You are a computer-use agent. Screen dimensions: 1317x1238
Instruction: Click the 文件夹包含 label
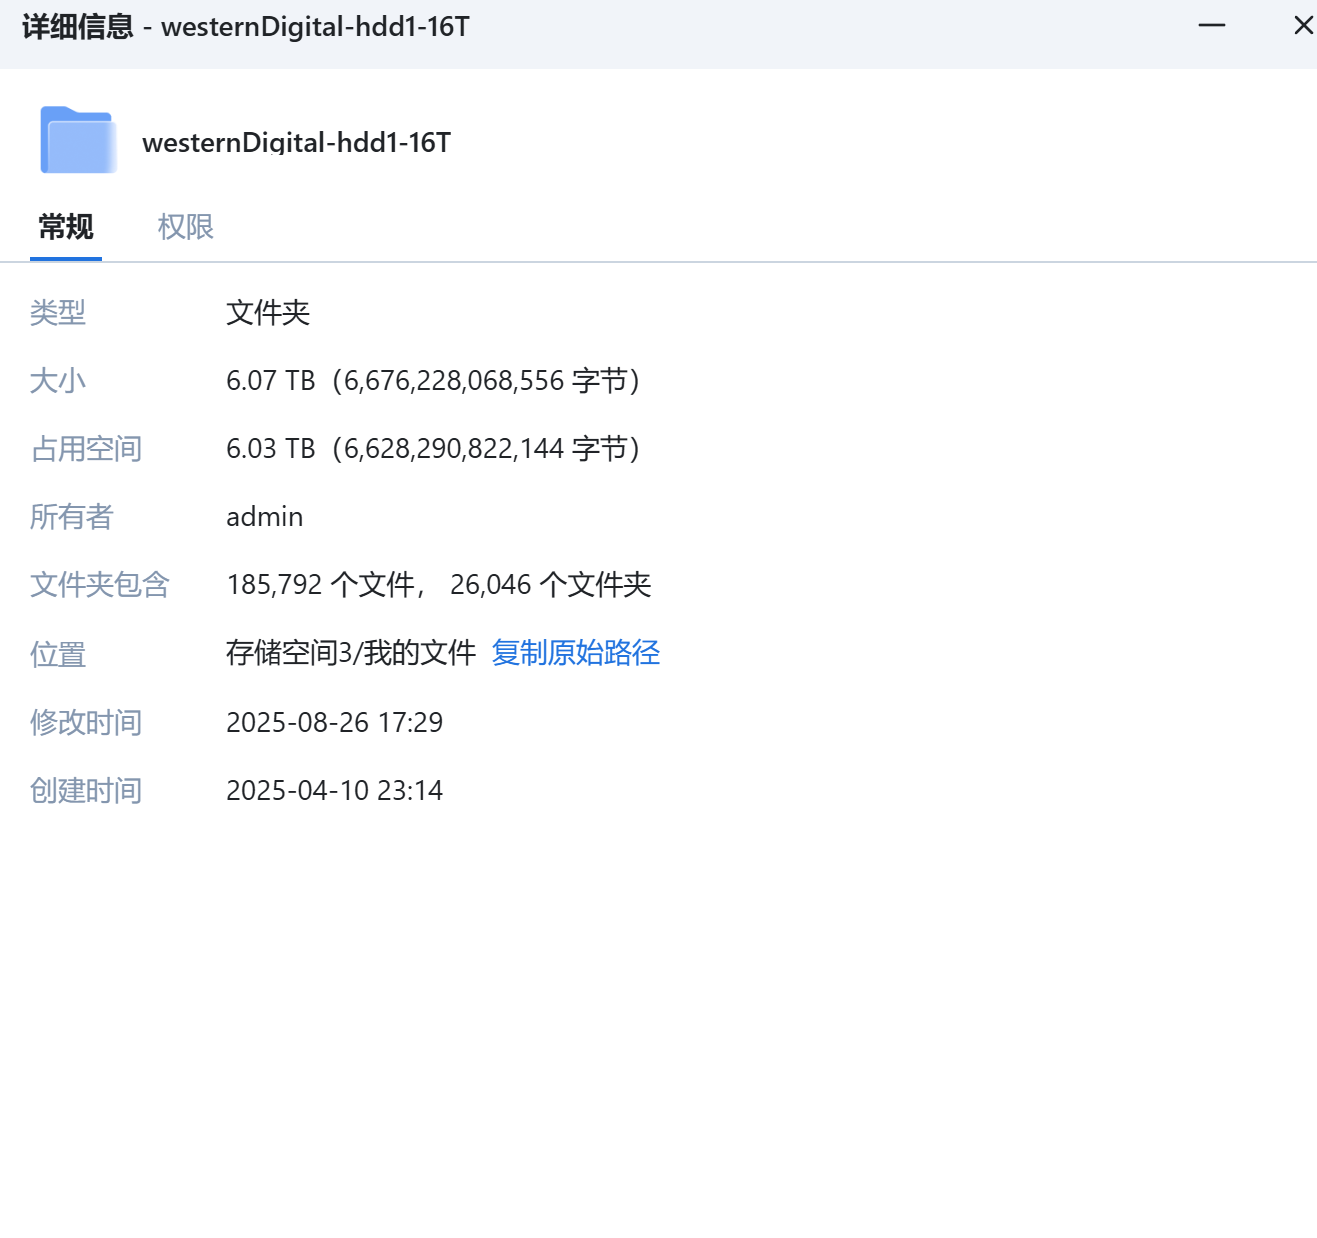point(100,585)
